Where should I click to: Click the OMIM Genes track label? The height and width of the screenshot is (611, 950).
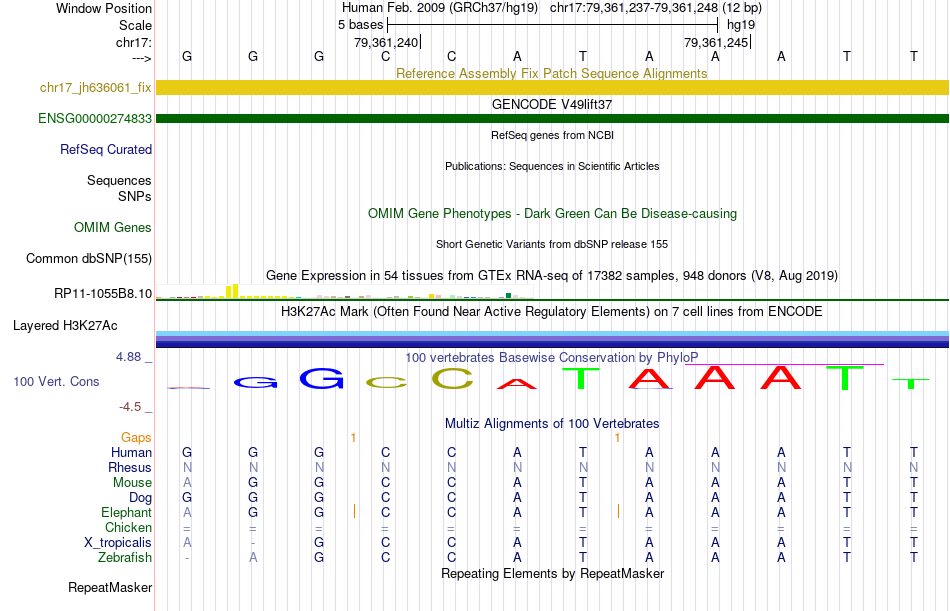pyautogui.click(x=112, y=228)
